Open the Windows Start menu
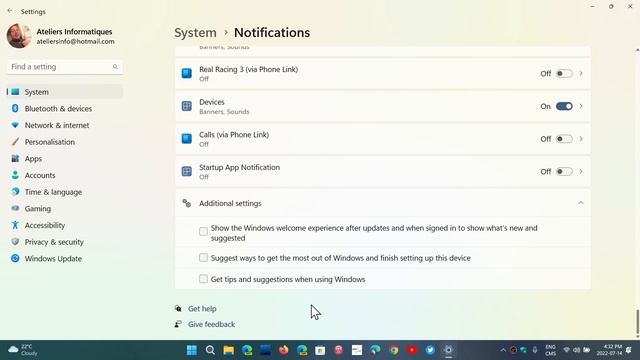Image resolution: width=640 pixels, height=360 pixels. tap(191, 350)
